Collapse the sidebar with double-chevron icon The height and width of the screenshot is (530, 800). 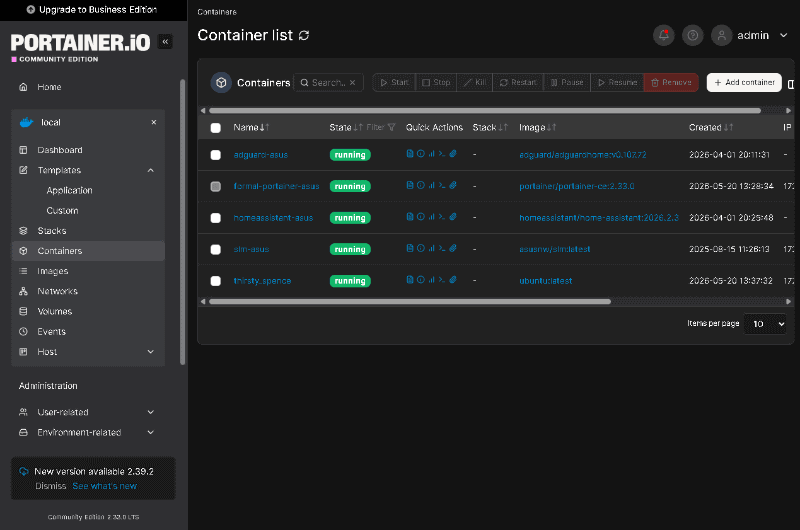coord(165,42)
